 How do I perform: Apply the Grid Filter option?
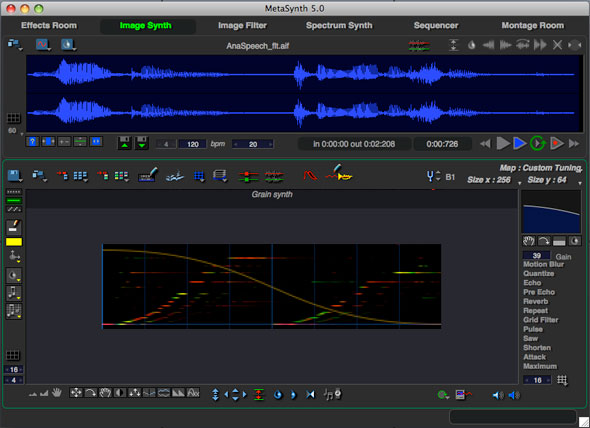(541, 320)
